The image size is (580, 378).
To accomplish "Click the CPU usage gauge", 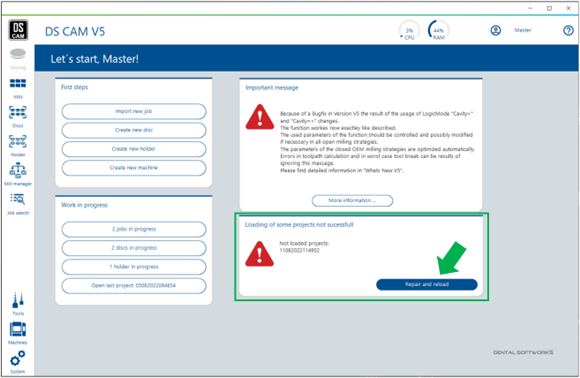I will [x=409, y=30].
